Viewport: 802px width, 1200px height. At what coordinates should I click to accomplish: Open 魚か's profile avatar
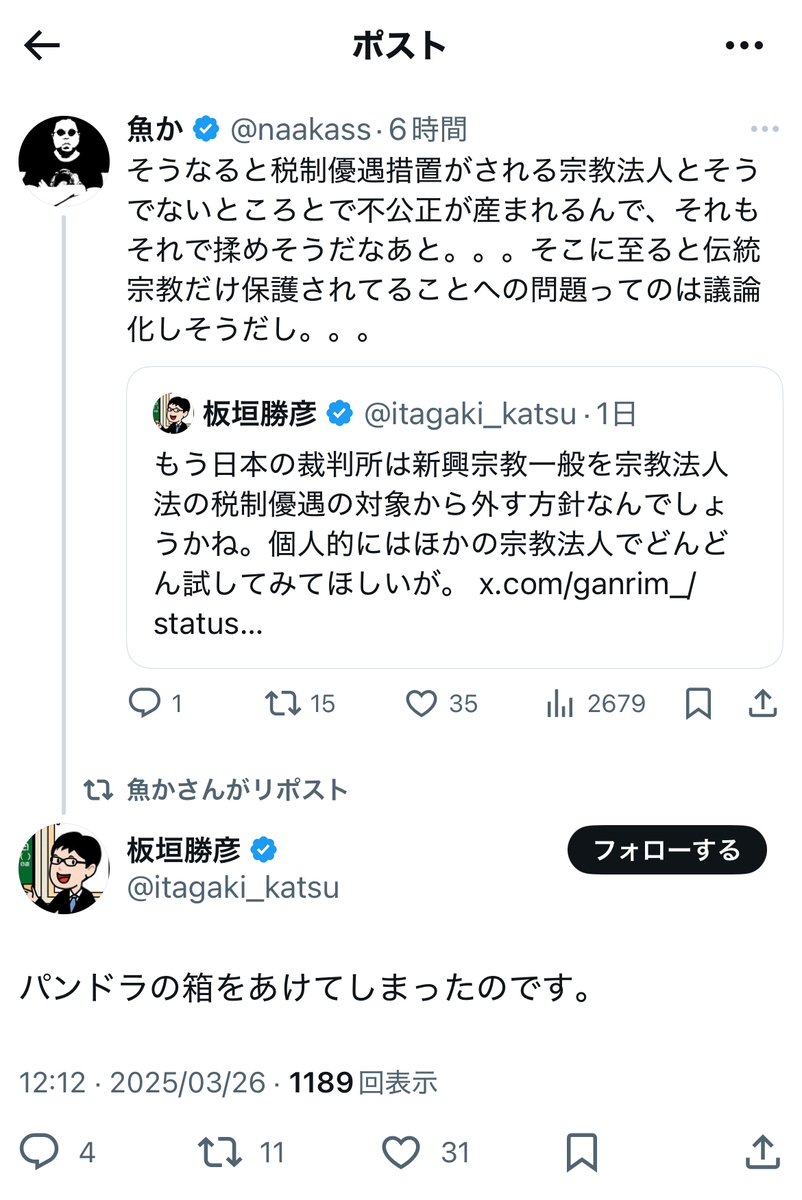(65, 159)
